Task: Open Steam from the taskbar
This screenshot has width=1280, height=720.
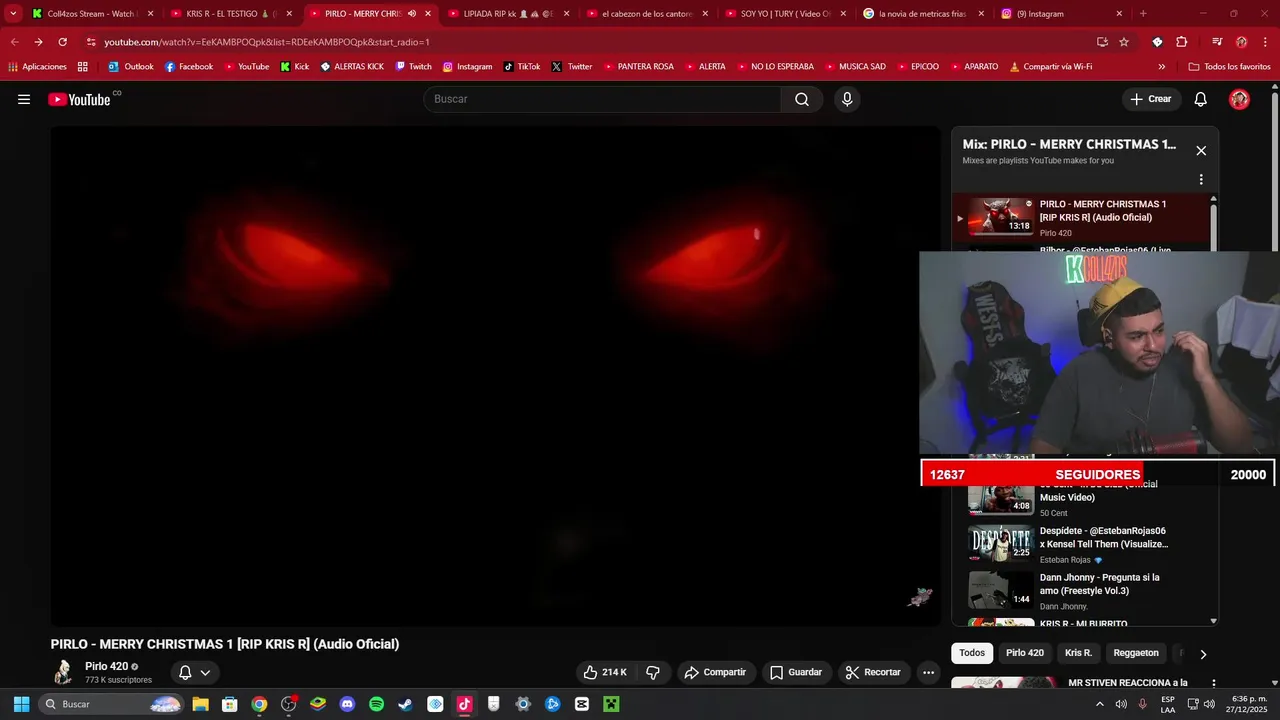Action: click(405, 704)
